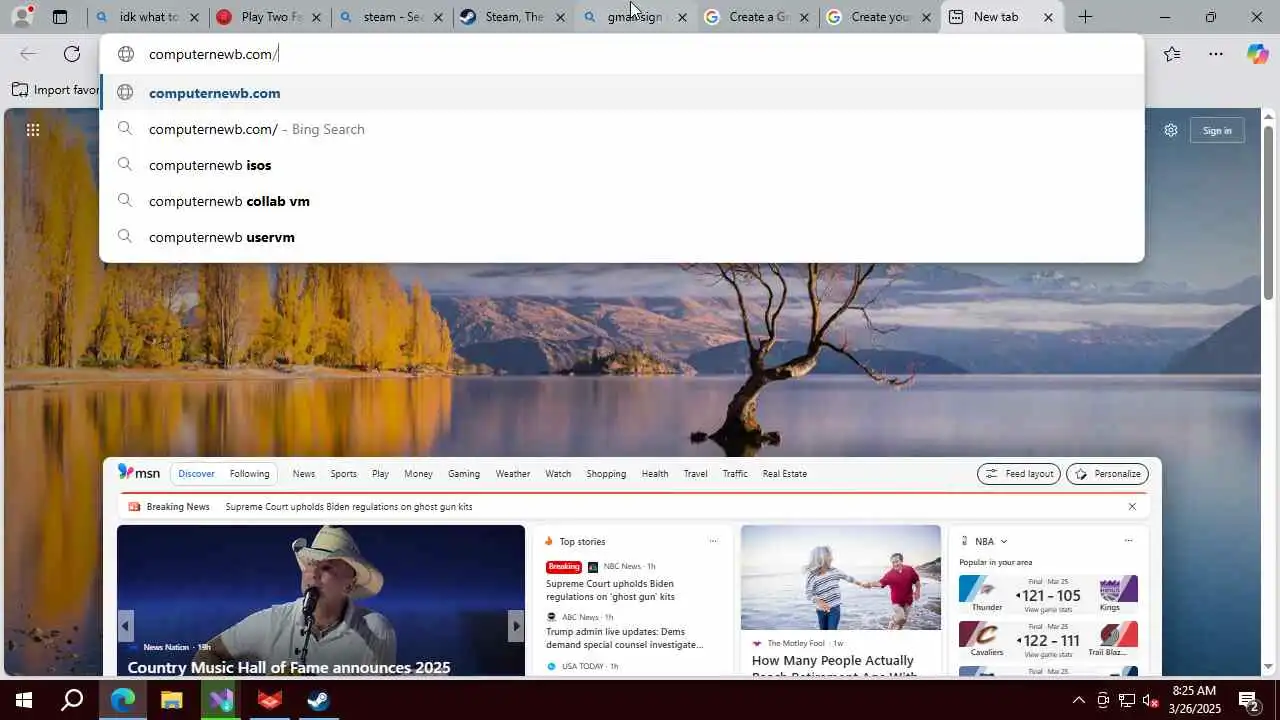Select the Following feed tab
The height and width of the screenshot is (720, 1280).
click(x=249, y=474)
